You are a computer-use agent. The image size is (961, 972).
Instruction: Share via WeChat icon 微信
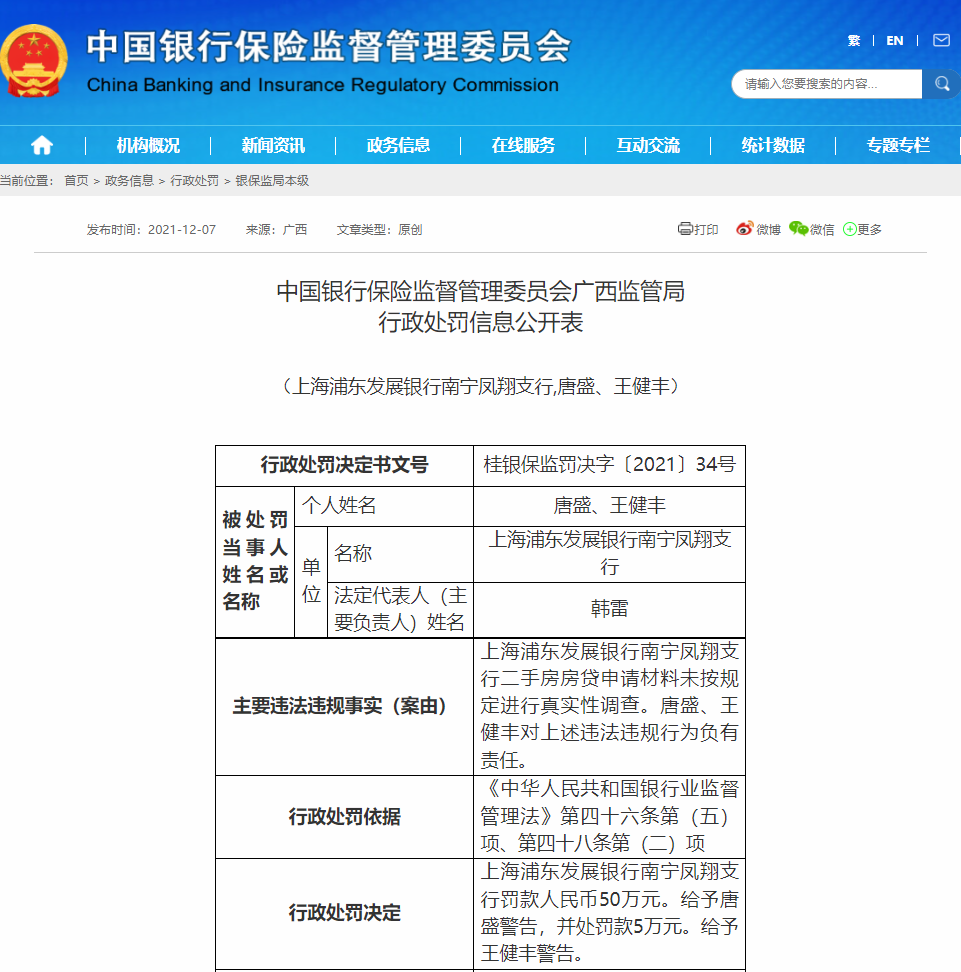click(x=798, y=229)
